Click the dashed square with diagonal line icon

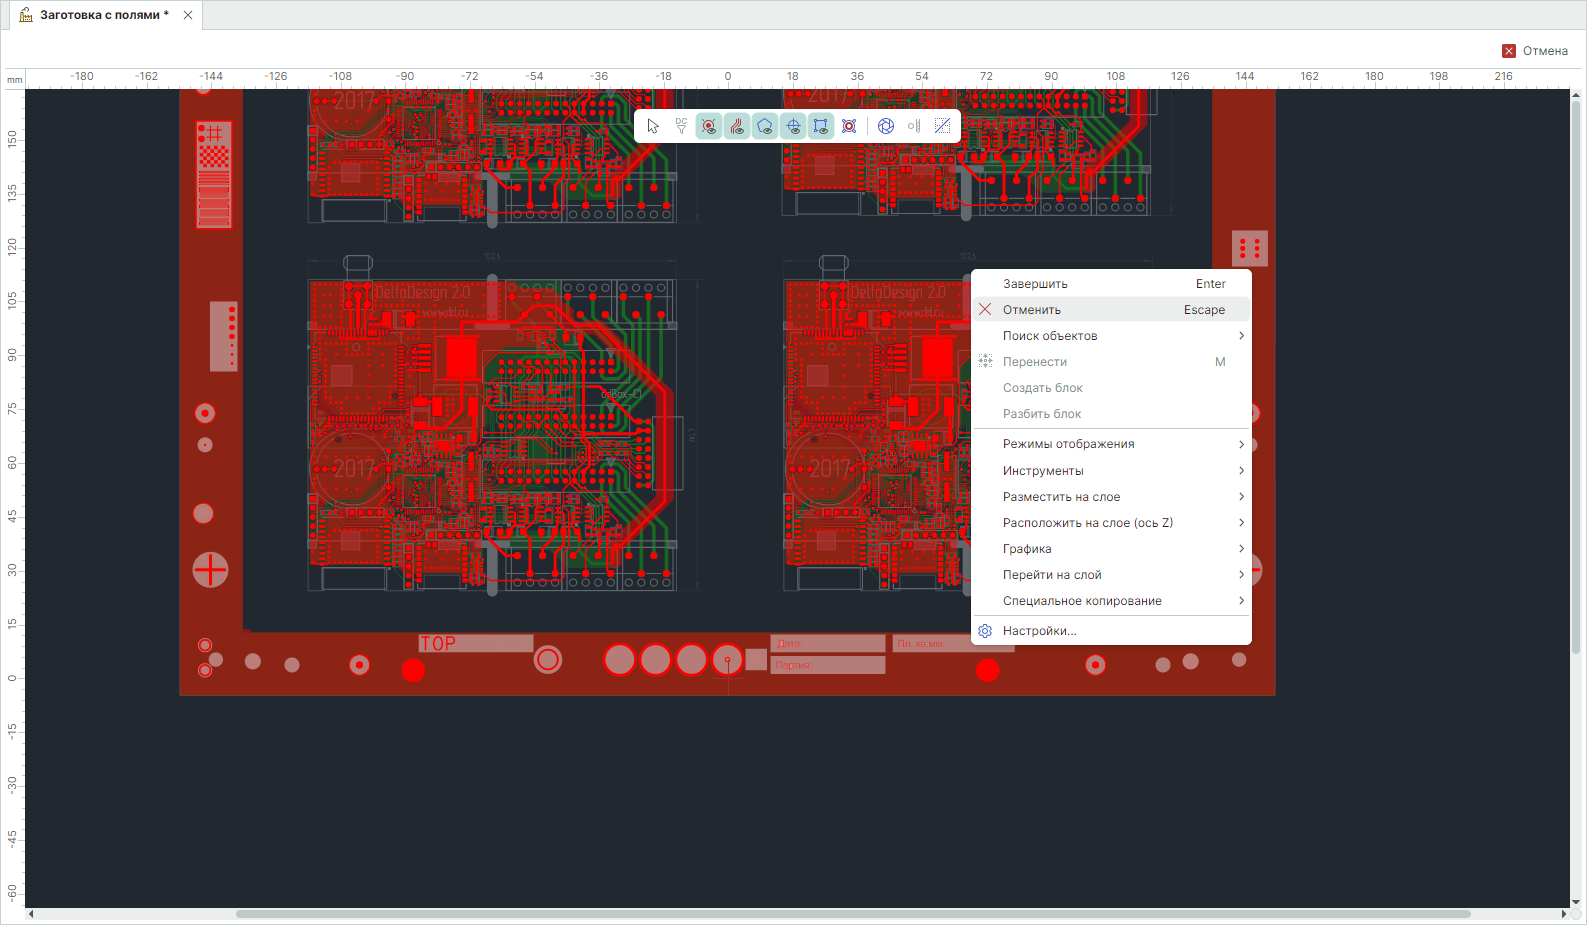point(942,126)
